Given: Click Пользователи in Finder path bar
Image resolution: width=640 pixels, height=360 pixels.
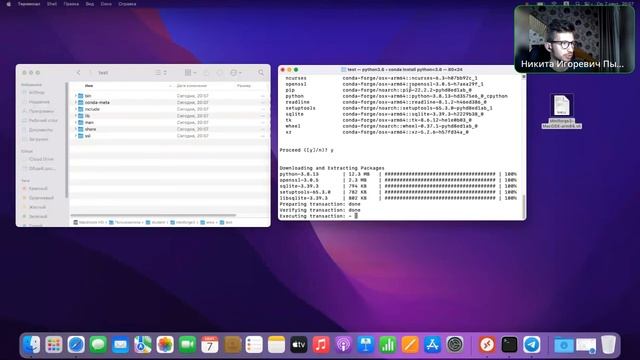Looking at the screenshot, I should (124, 222).
